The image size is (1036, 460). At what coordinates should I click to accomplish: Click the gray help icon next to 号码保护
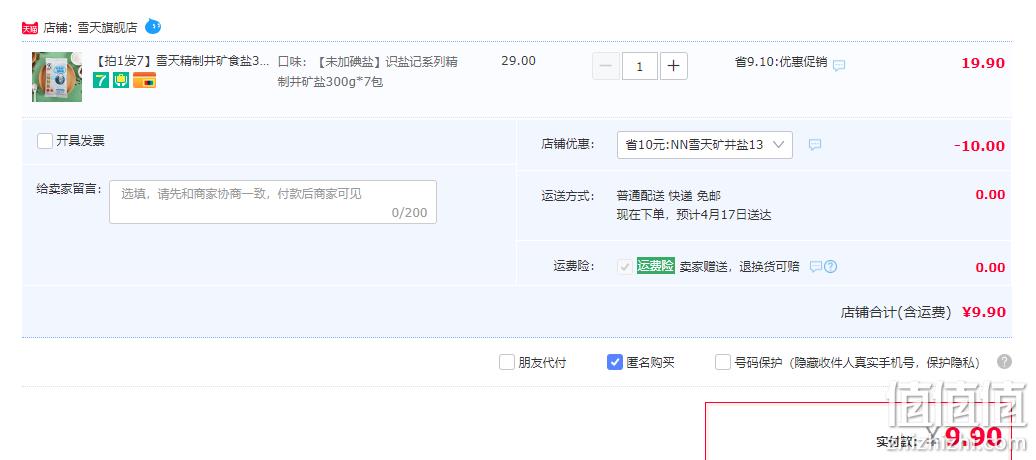[1004, 362]
